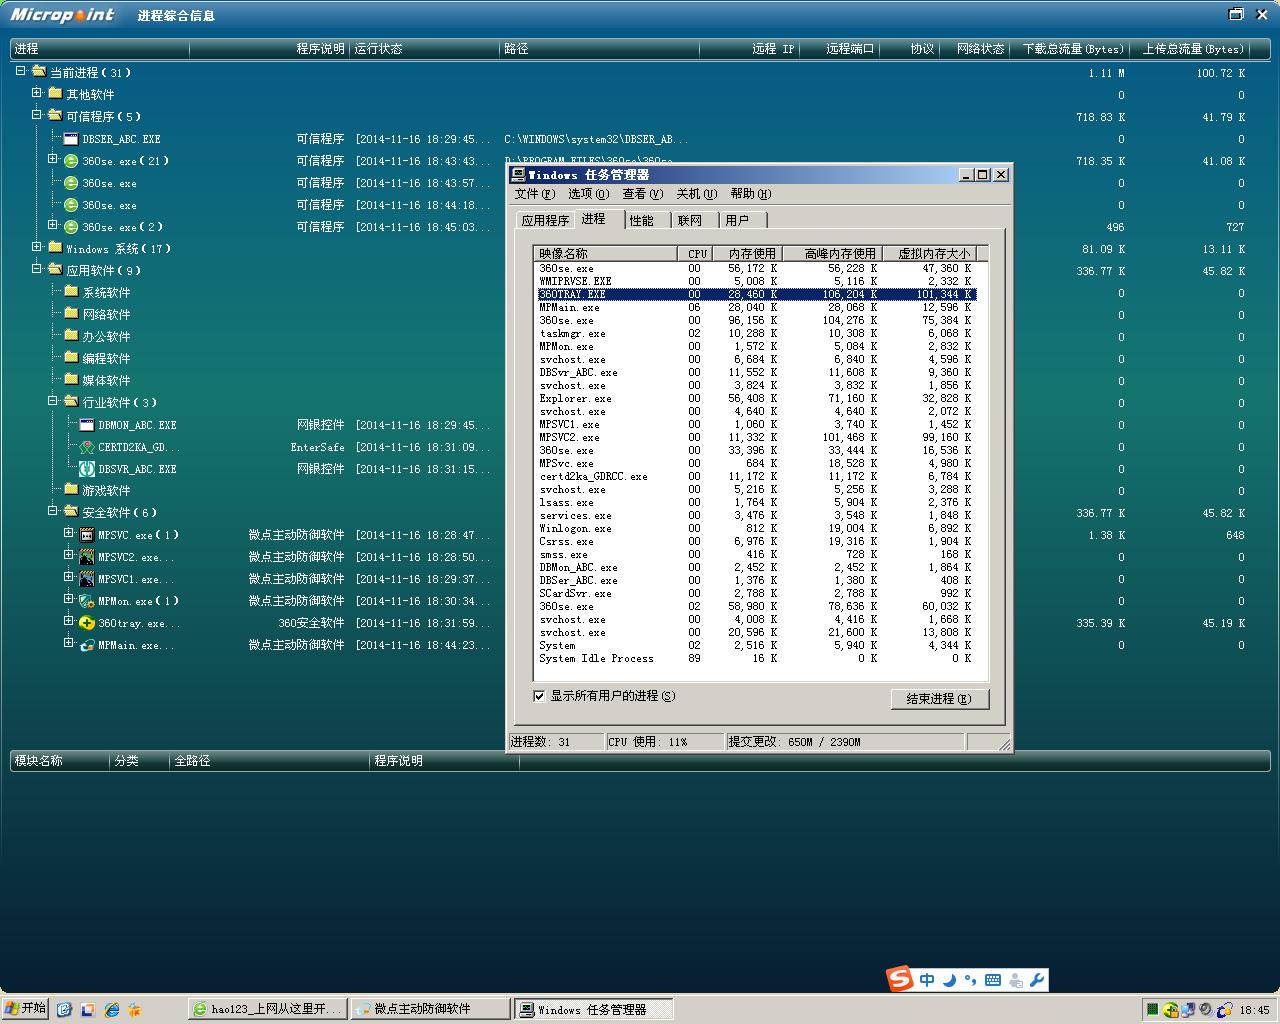Open the 关机(U) menu in Task Manager
The width and height of the screenshot is (1280, 1024).
pos(696,194)
